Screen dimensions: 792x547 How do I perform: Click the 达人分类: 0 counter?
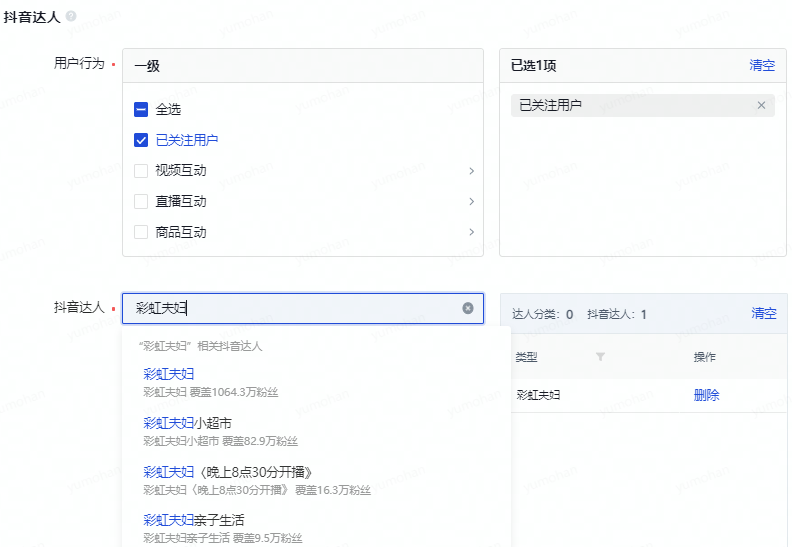[x=542, y=314]
